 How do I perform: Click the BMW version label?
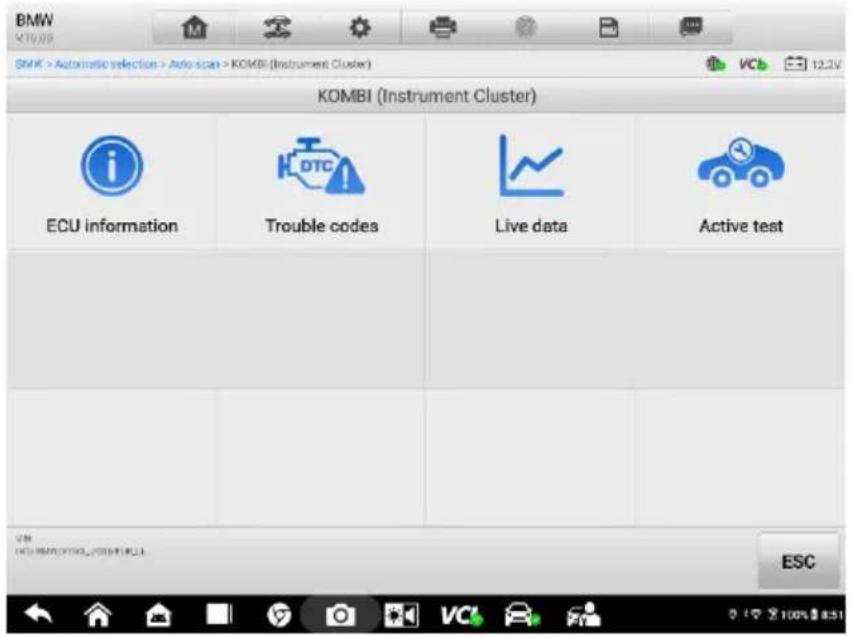34,38
